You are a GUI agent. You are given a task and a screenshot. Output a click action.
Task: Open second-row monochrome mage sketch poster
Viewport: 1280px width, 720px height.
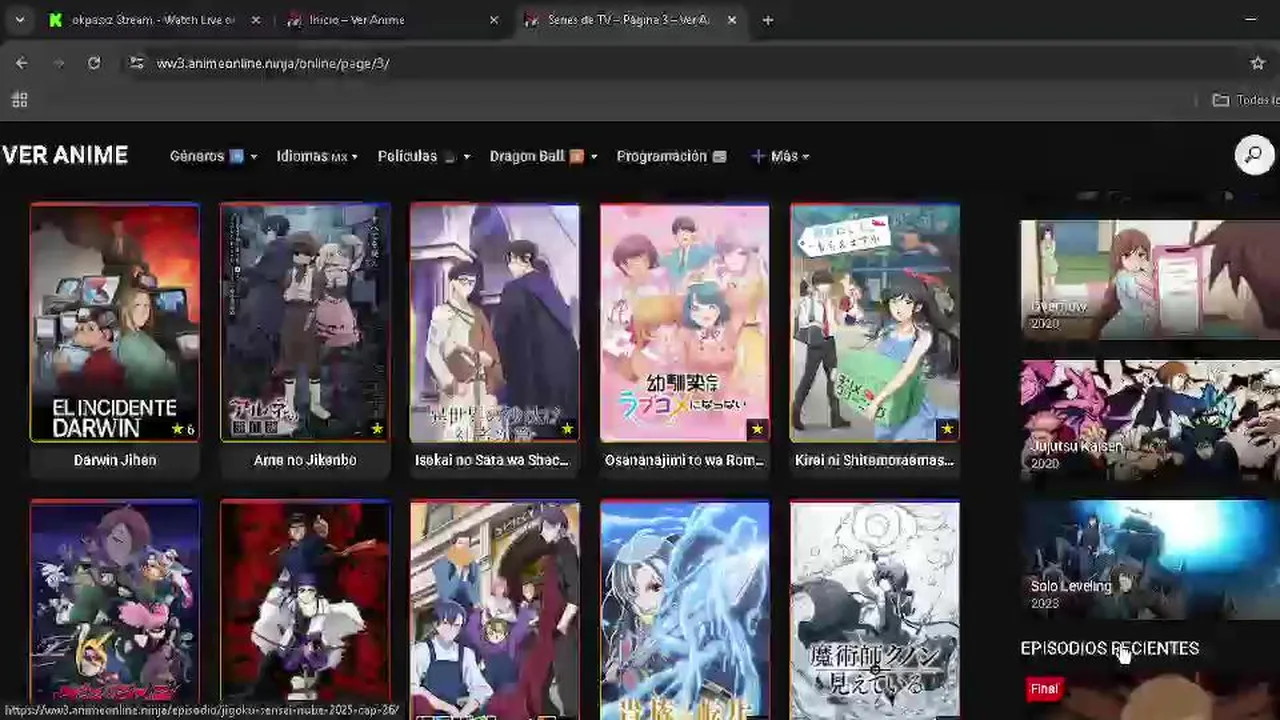[875, 610]
